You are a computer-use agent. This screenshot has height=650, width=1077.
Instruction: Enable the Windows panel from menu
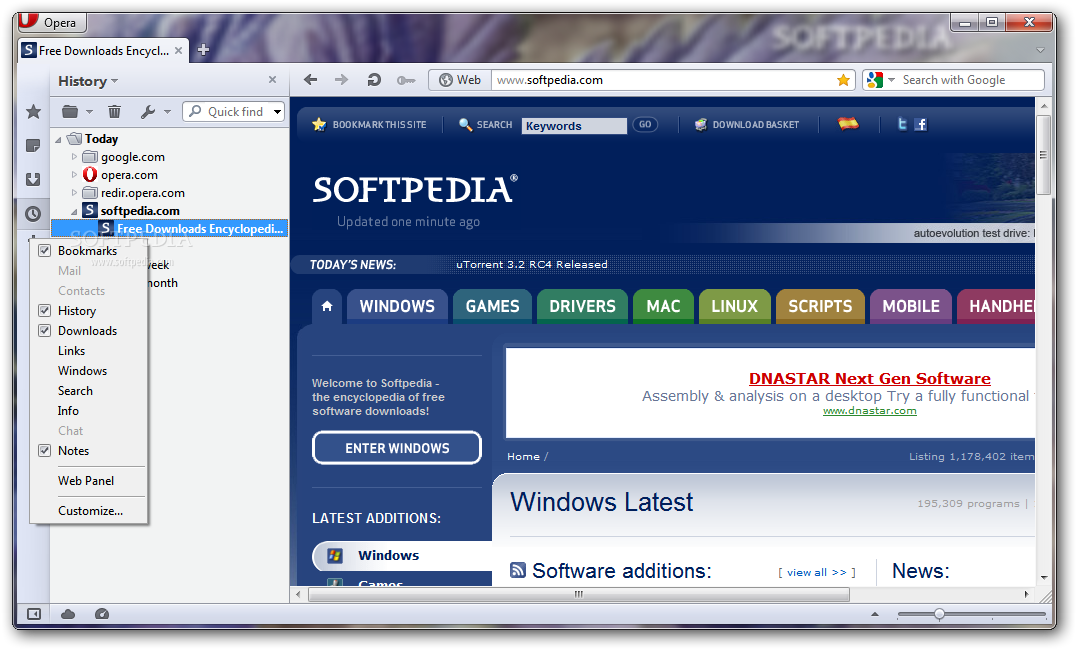pos(82,370)
